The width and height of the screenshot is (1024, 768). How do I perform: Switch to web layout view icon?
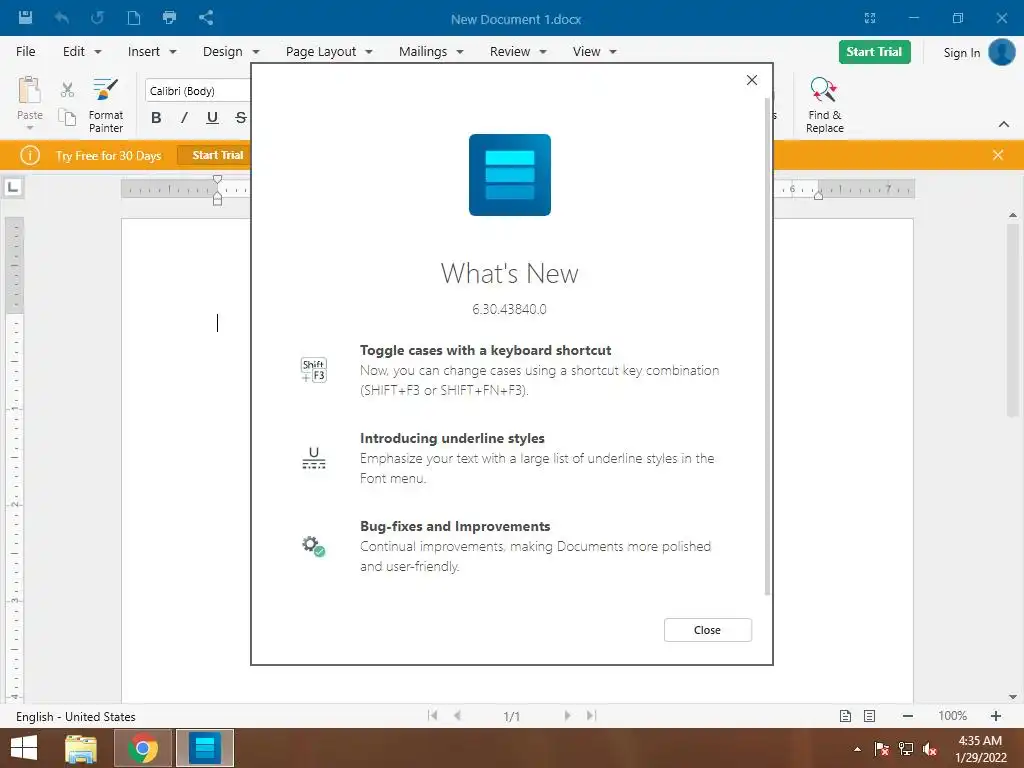869,716
